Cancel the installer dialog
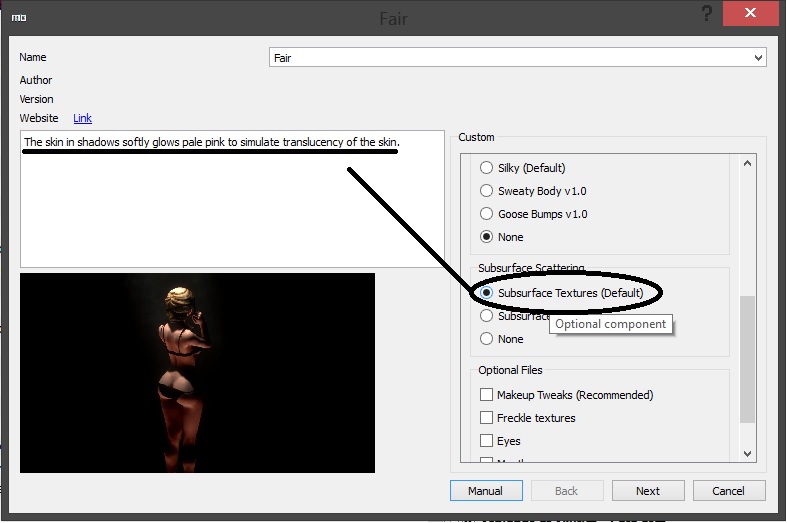Image resolution: width=787 pixels, height=523 pixels. (729, 491)
